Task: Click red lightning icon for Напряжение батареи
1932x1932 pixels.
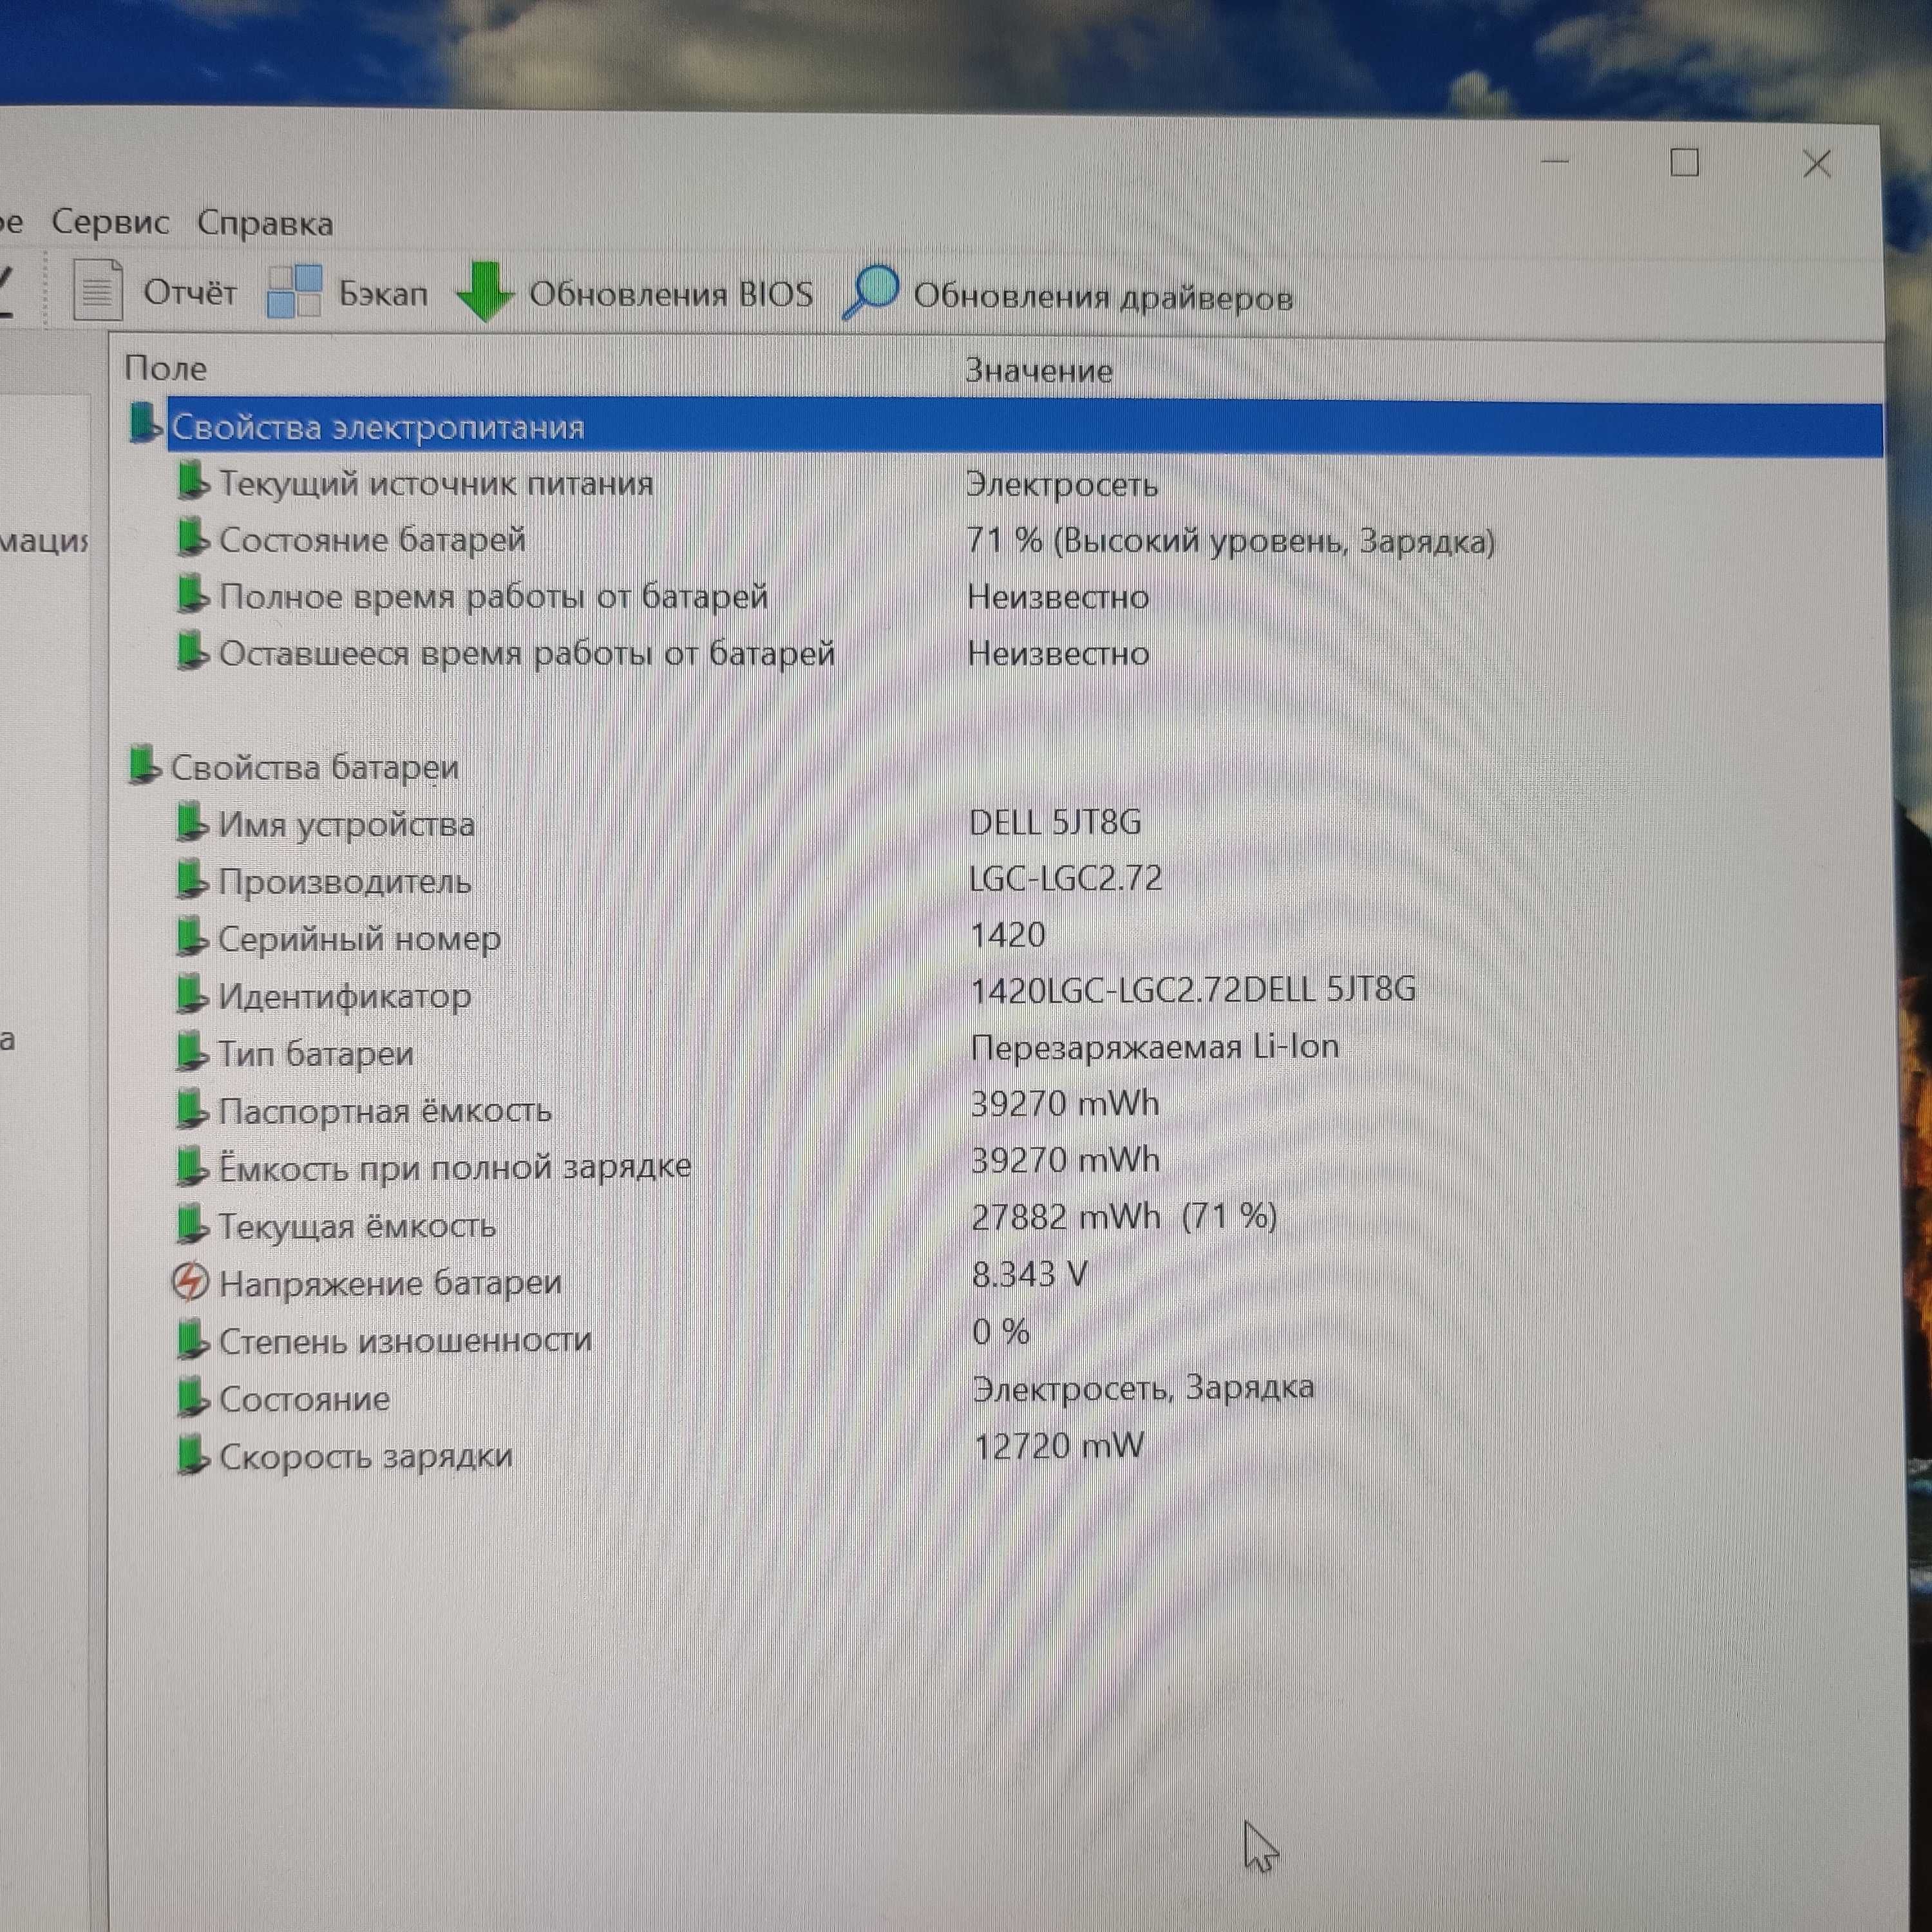Action: (190, 1281)
